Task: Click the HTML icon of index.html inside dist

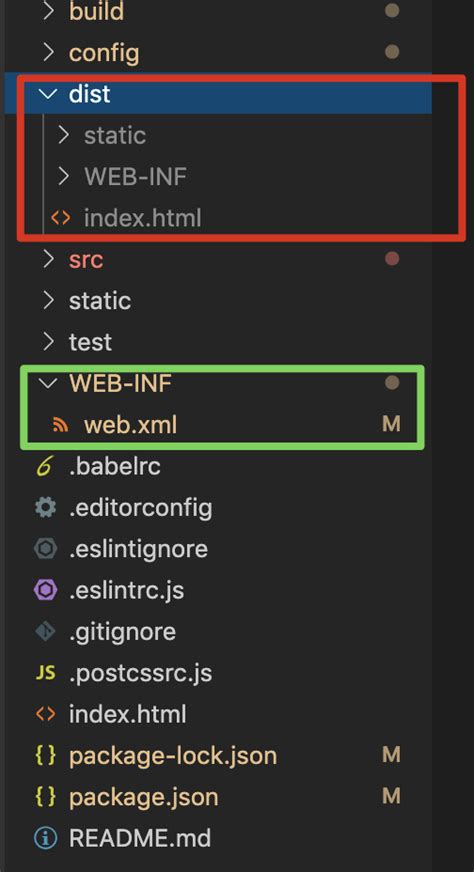Action: click(61, 218)
